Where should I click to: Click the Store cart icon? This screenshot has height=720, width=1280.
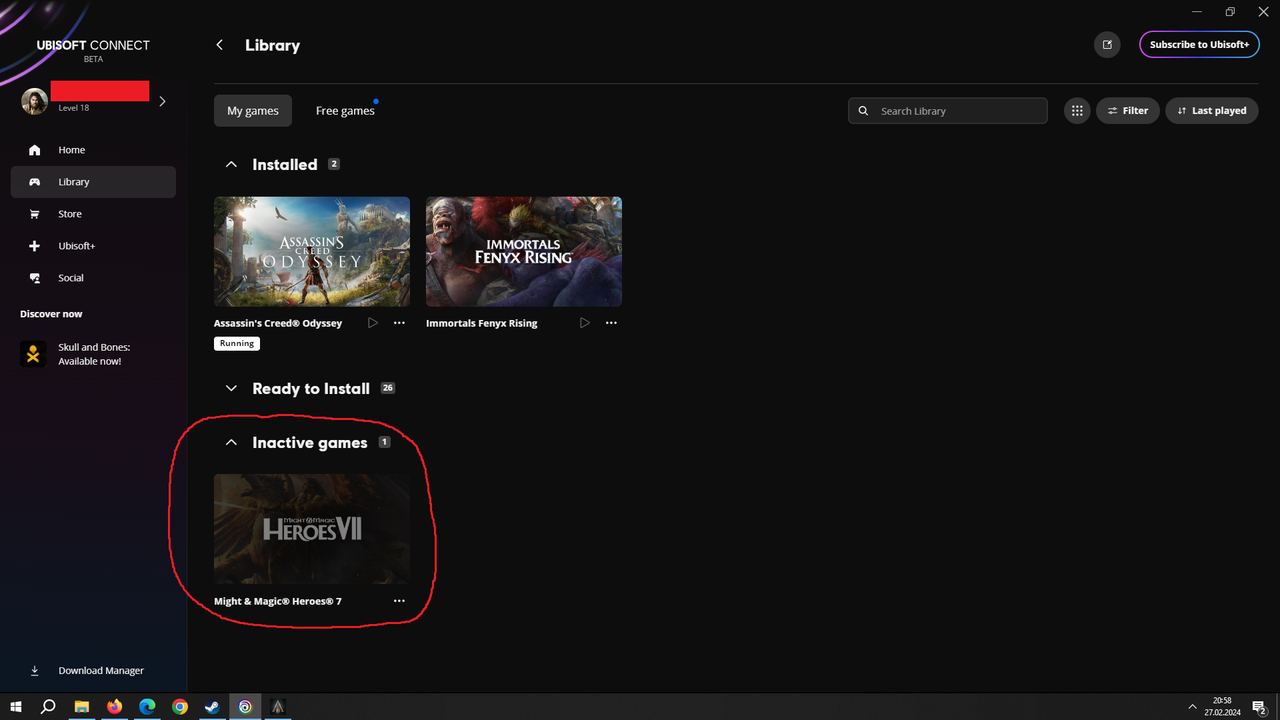(x=35, y=214)
